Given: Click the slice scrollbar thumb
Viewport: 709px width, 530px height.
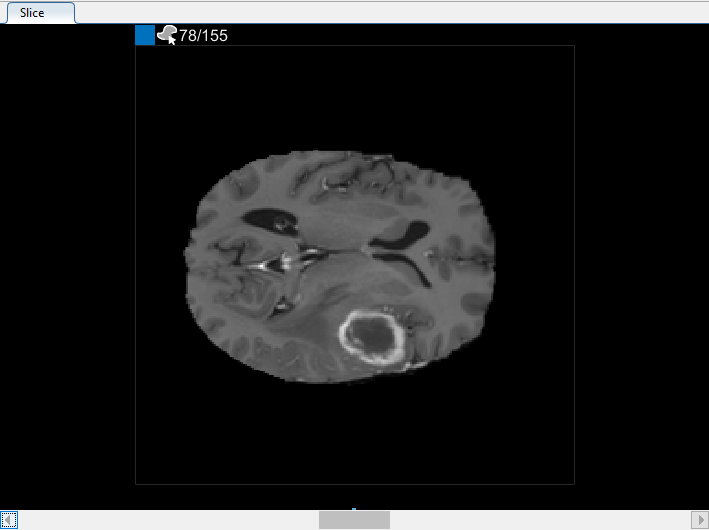Looking at the screenshot, I should pos(354,520).
